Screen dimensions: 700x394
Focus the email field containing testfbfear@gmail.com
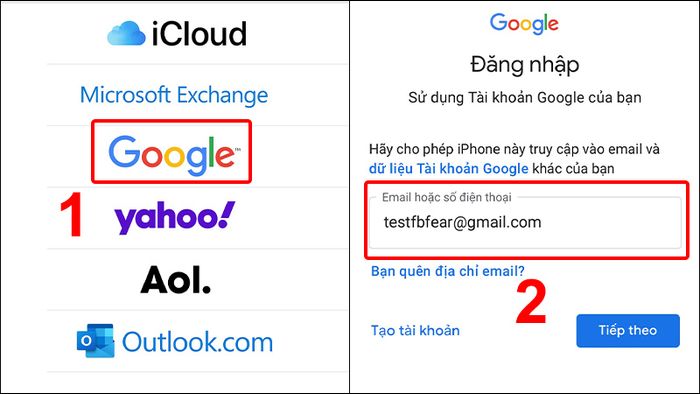point(525,222)
